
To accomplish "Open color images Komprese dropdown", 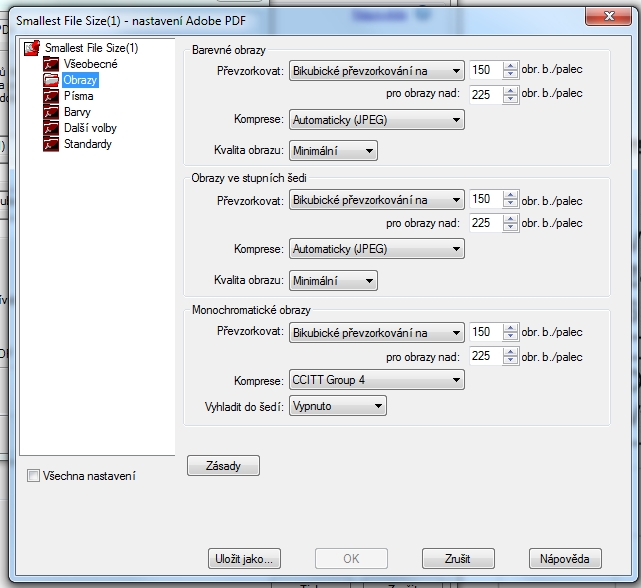I will click(x=376, y=120).
